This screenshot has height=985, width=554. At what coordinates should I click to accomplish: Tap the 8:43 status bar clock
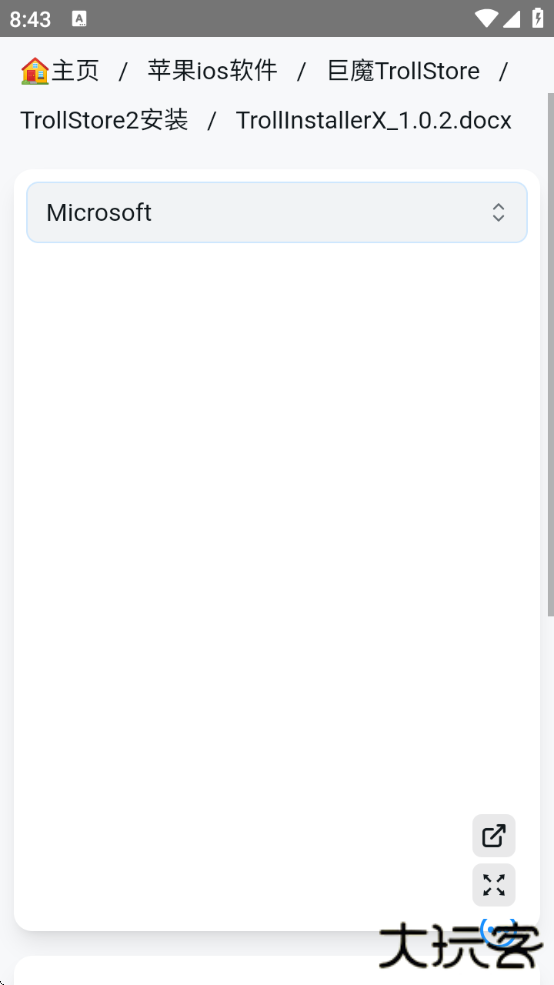click(x=30, y=19)
